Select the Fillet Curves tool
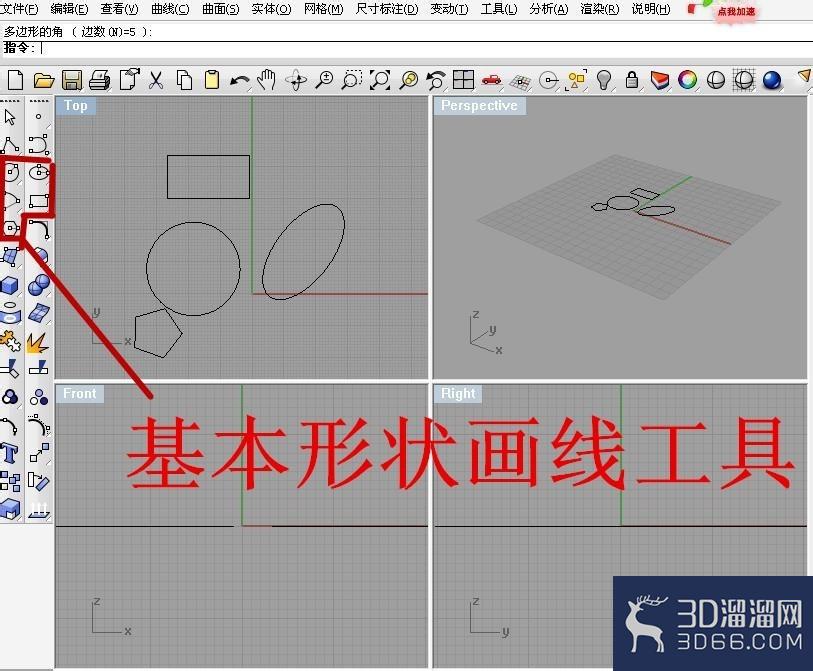This screenshot has height=671, width=813. pos(39,228)
